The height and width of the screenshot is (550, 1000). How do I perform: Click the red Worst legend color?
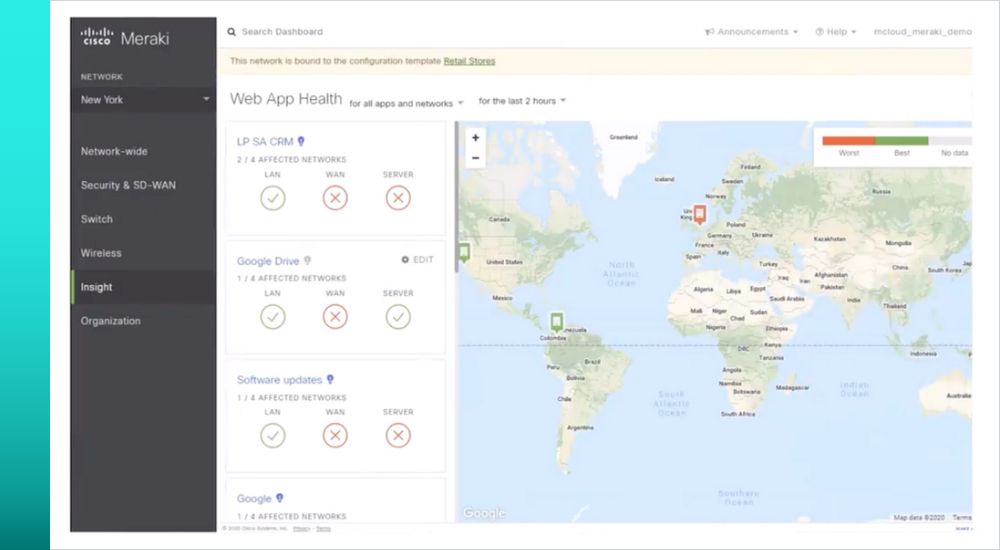848,140
